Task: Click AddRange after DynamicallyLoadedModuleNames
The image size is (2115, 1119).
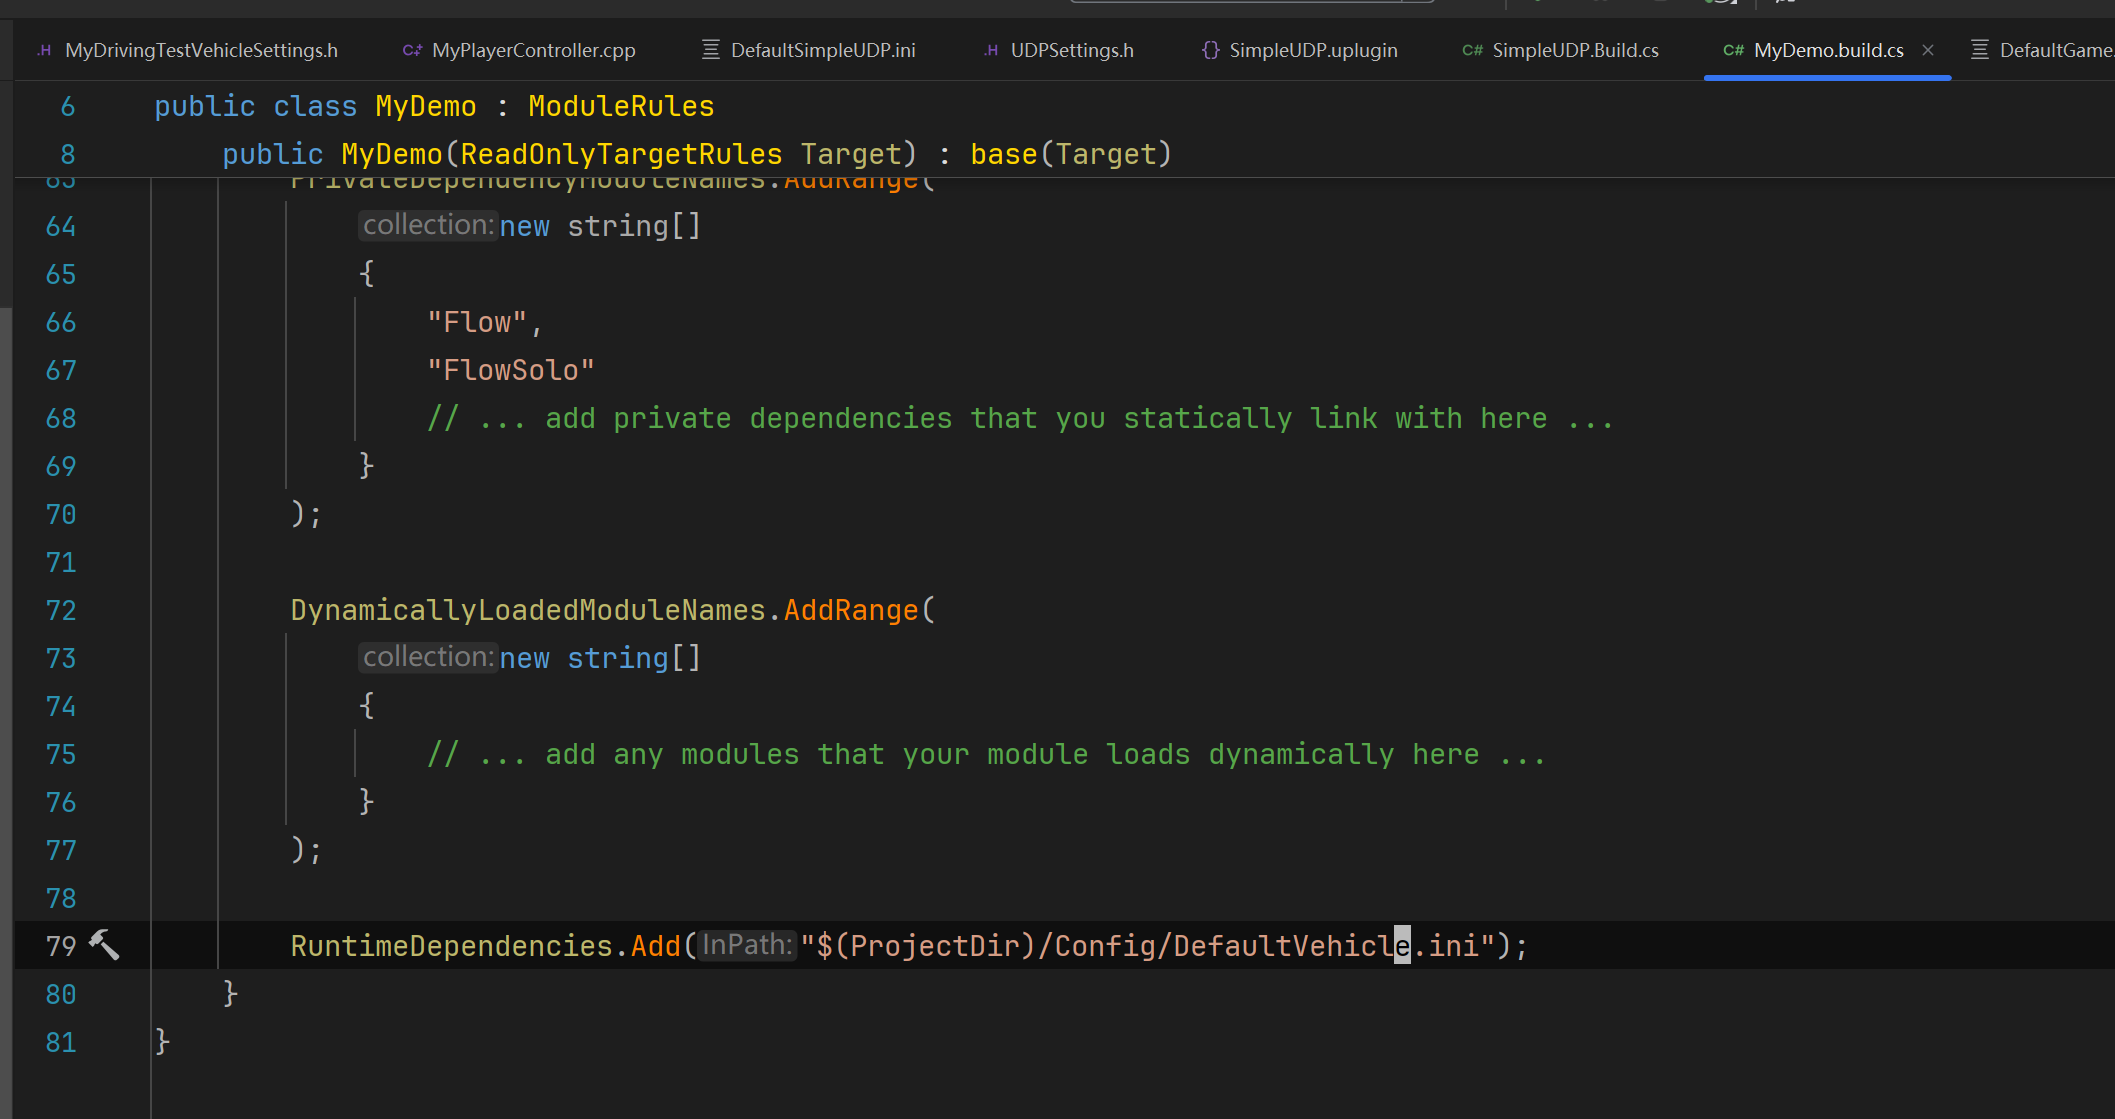Action: [x=850, y=610]
